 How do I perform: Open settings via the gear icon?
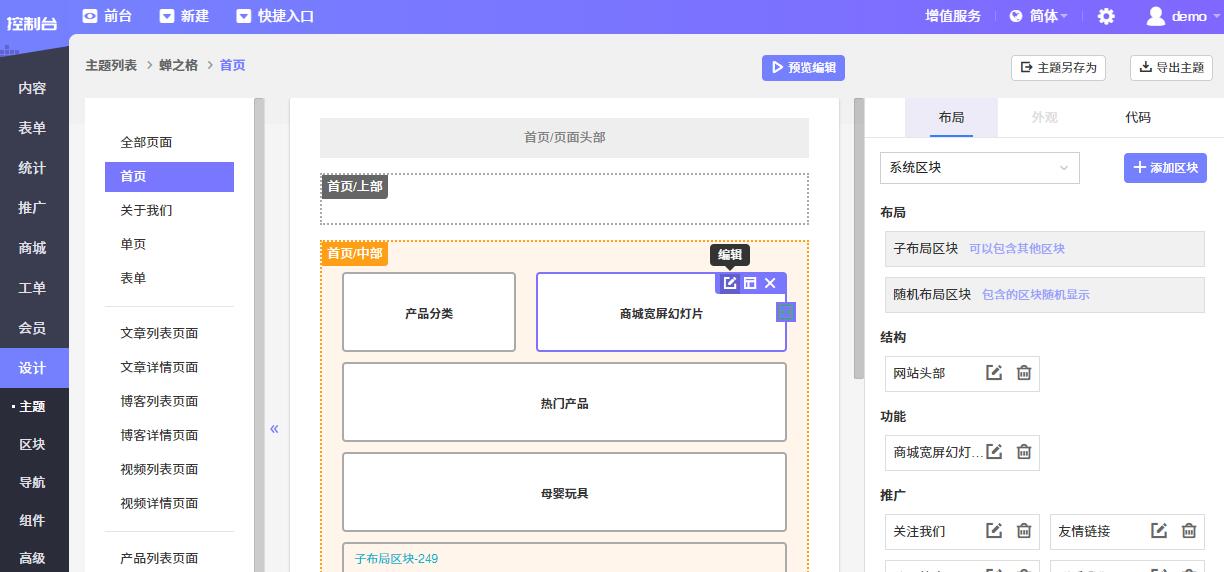click(x=1106, y=16)
